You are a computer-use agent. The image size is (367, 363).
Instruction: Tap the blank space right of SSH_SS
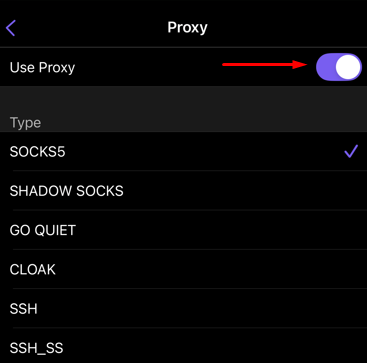(215, 347)
